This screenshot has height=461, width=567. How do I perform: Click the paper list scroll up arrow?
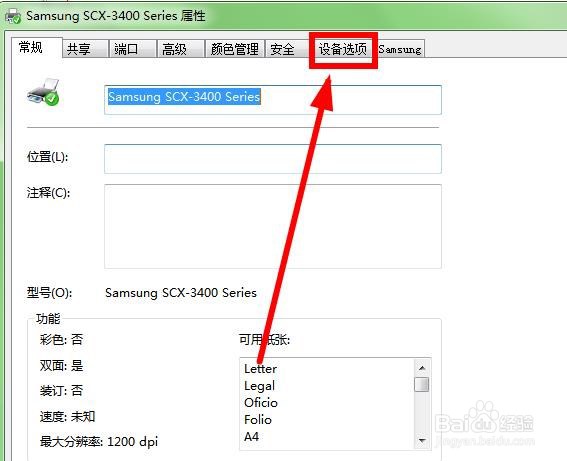[x=422, y=368]
